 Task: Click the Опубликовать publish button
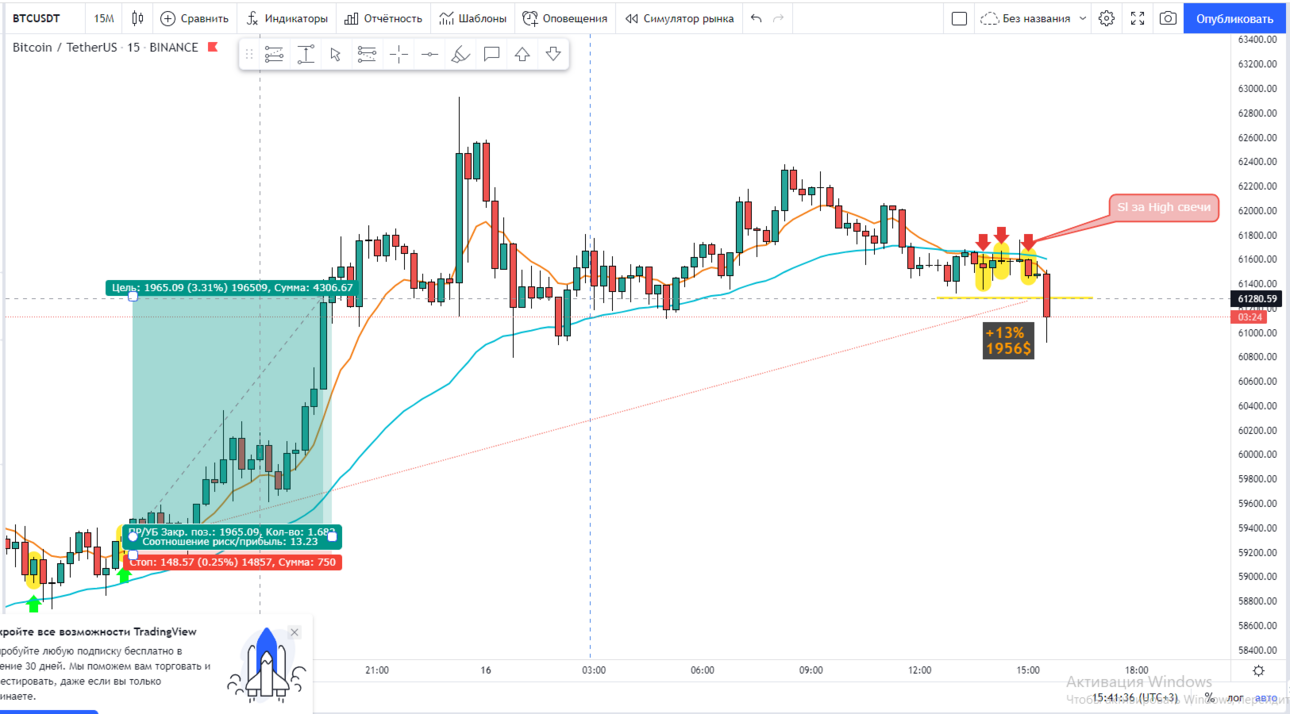point(1235,18)
